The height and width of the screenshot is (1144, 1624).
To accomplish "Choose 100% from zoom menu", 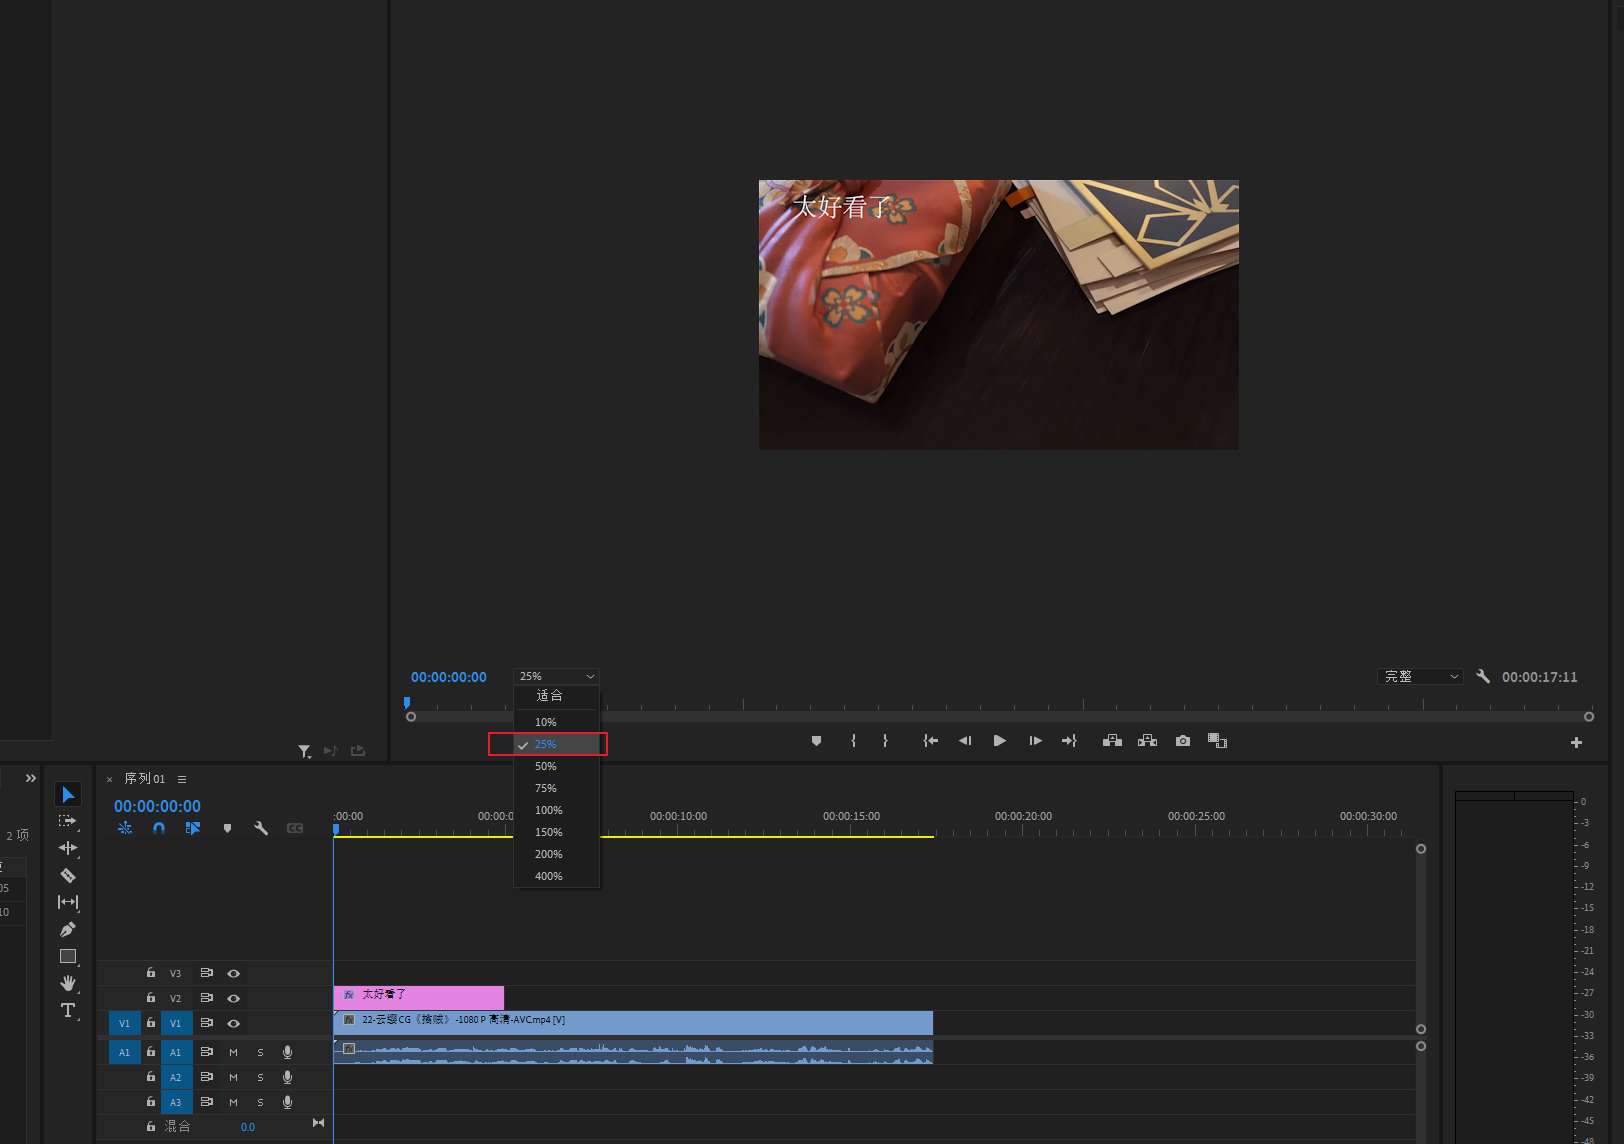I will (548, 810).
